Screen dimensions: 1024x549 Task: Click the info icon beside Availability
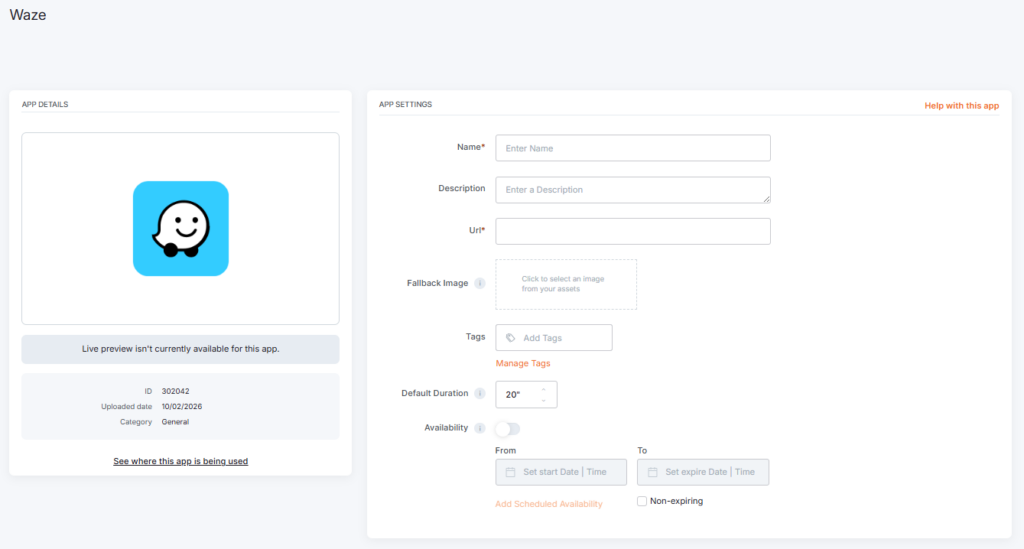point(480,428)
